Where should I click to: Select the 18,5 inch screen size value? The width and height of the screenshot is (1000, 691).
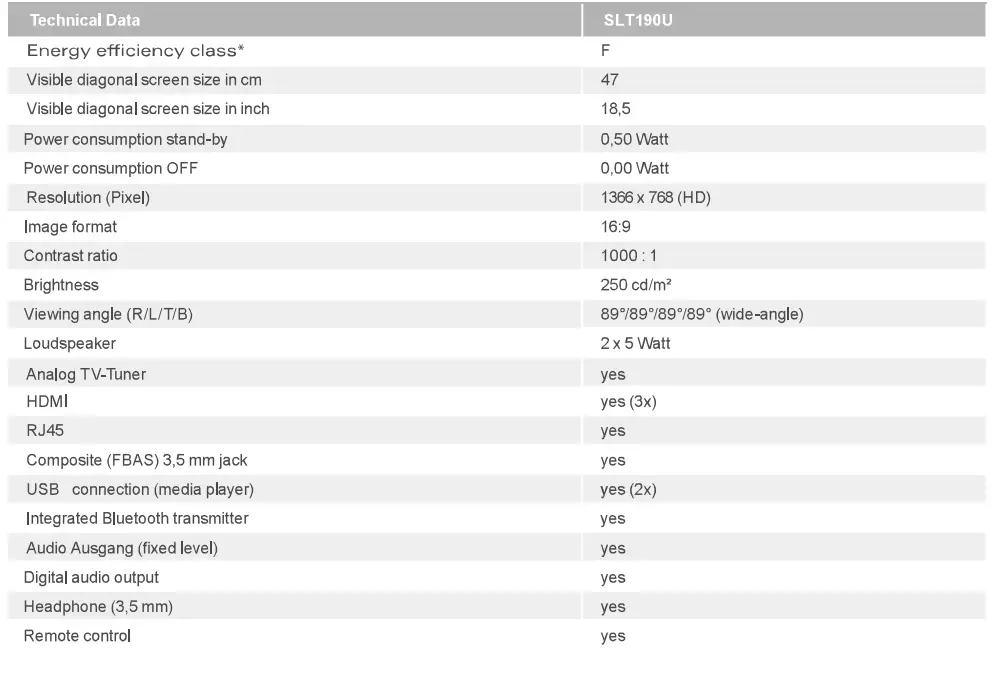point(615,109)
